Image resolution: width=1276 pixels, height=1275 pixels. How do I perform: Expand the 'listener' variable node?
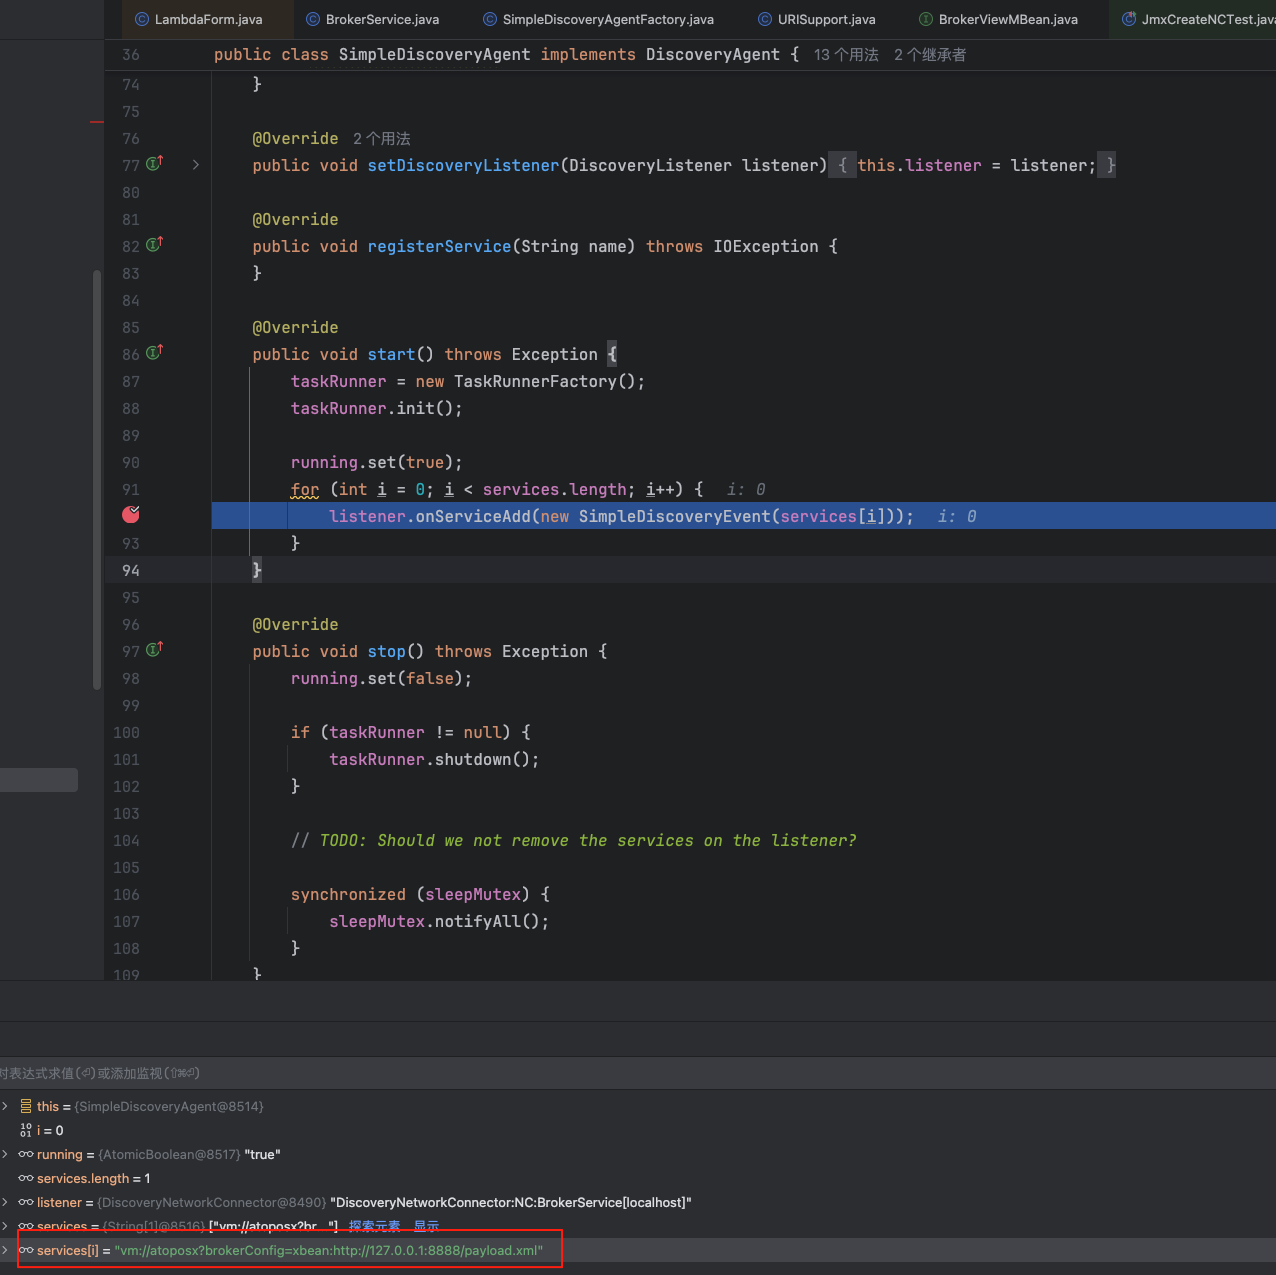pyautogui.click(x=6, y=1202)
